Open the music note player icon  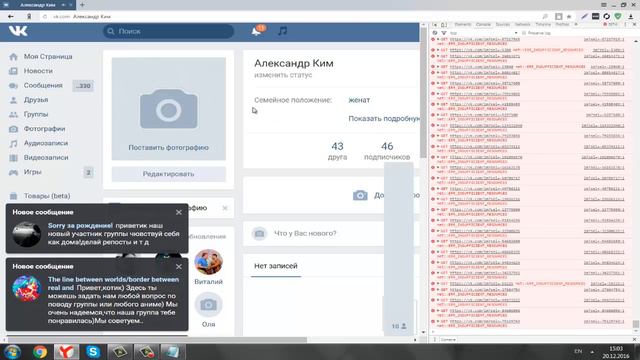pyautogui.click(x=282, y=31)
